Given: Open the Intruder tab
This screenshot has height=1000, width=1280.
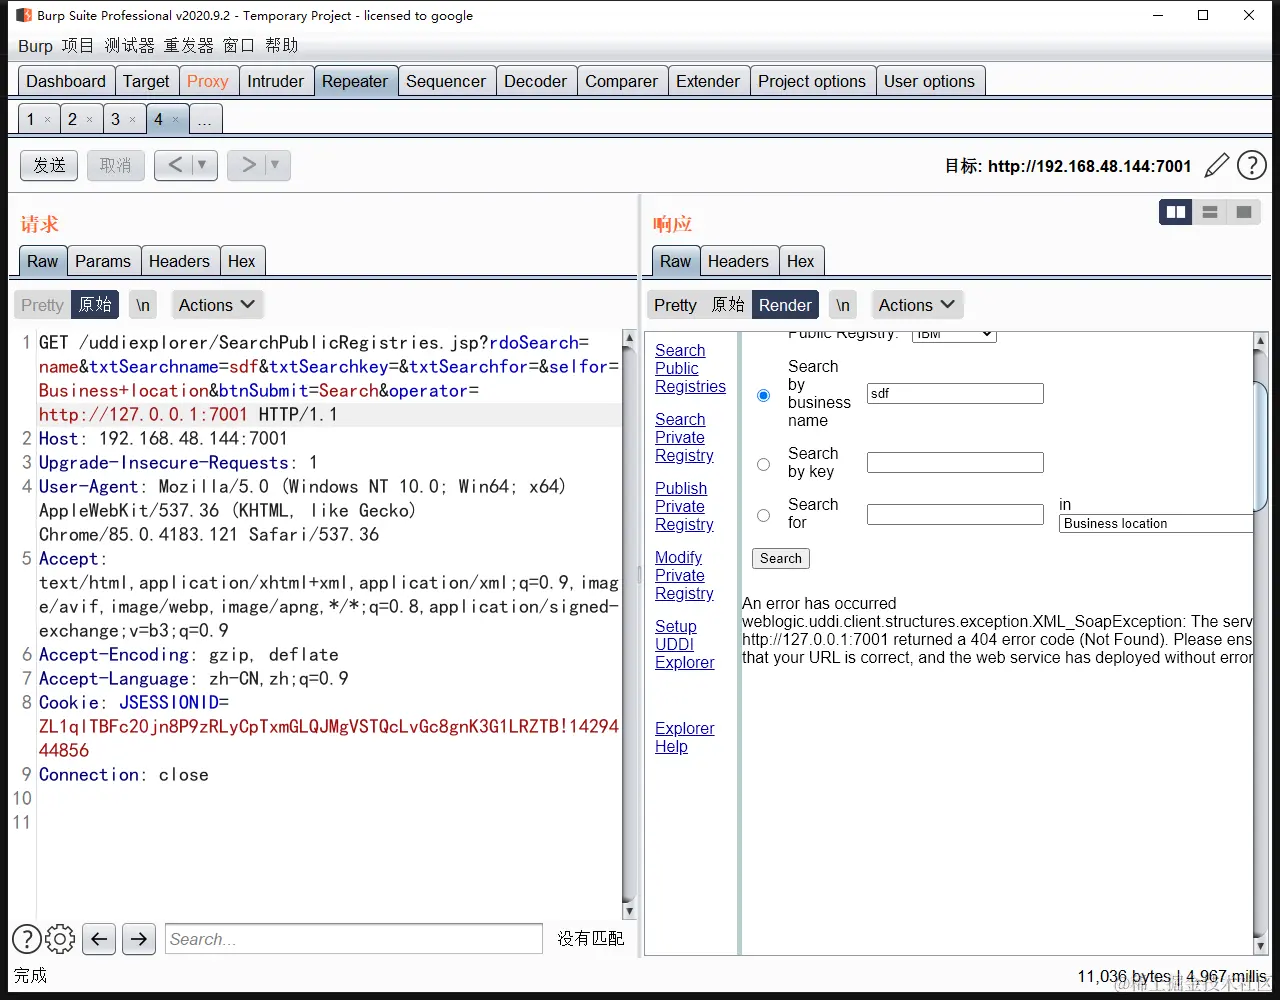Looking at the screenshot, I should click(275, 81).
